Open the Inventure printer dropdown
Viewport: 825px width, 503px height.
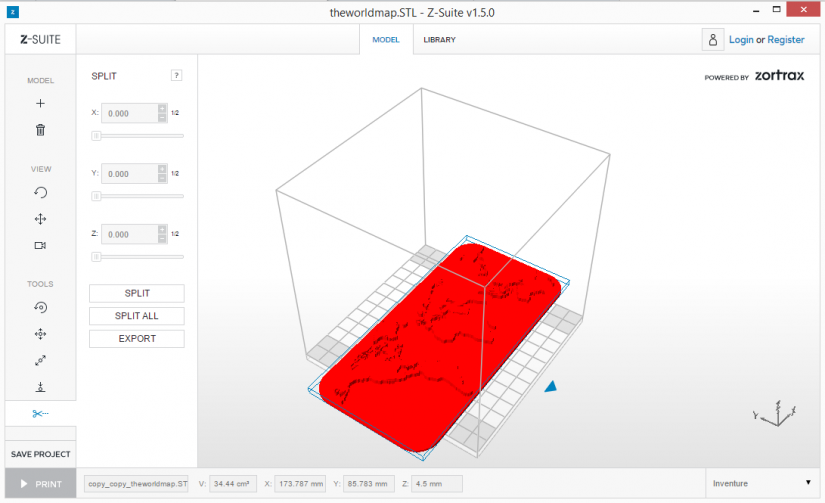(x=762, y=483)
